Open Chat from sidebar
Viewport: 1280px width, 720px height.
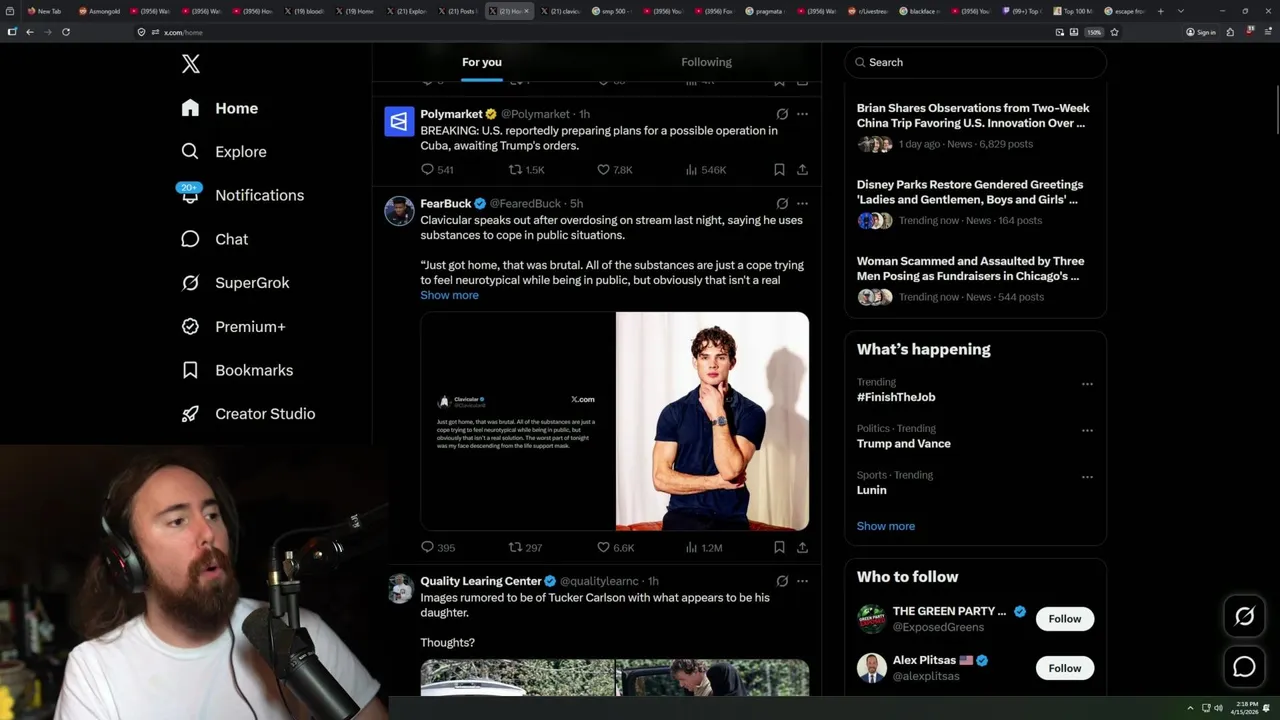[x=214, y=239]
